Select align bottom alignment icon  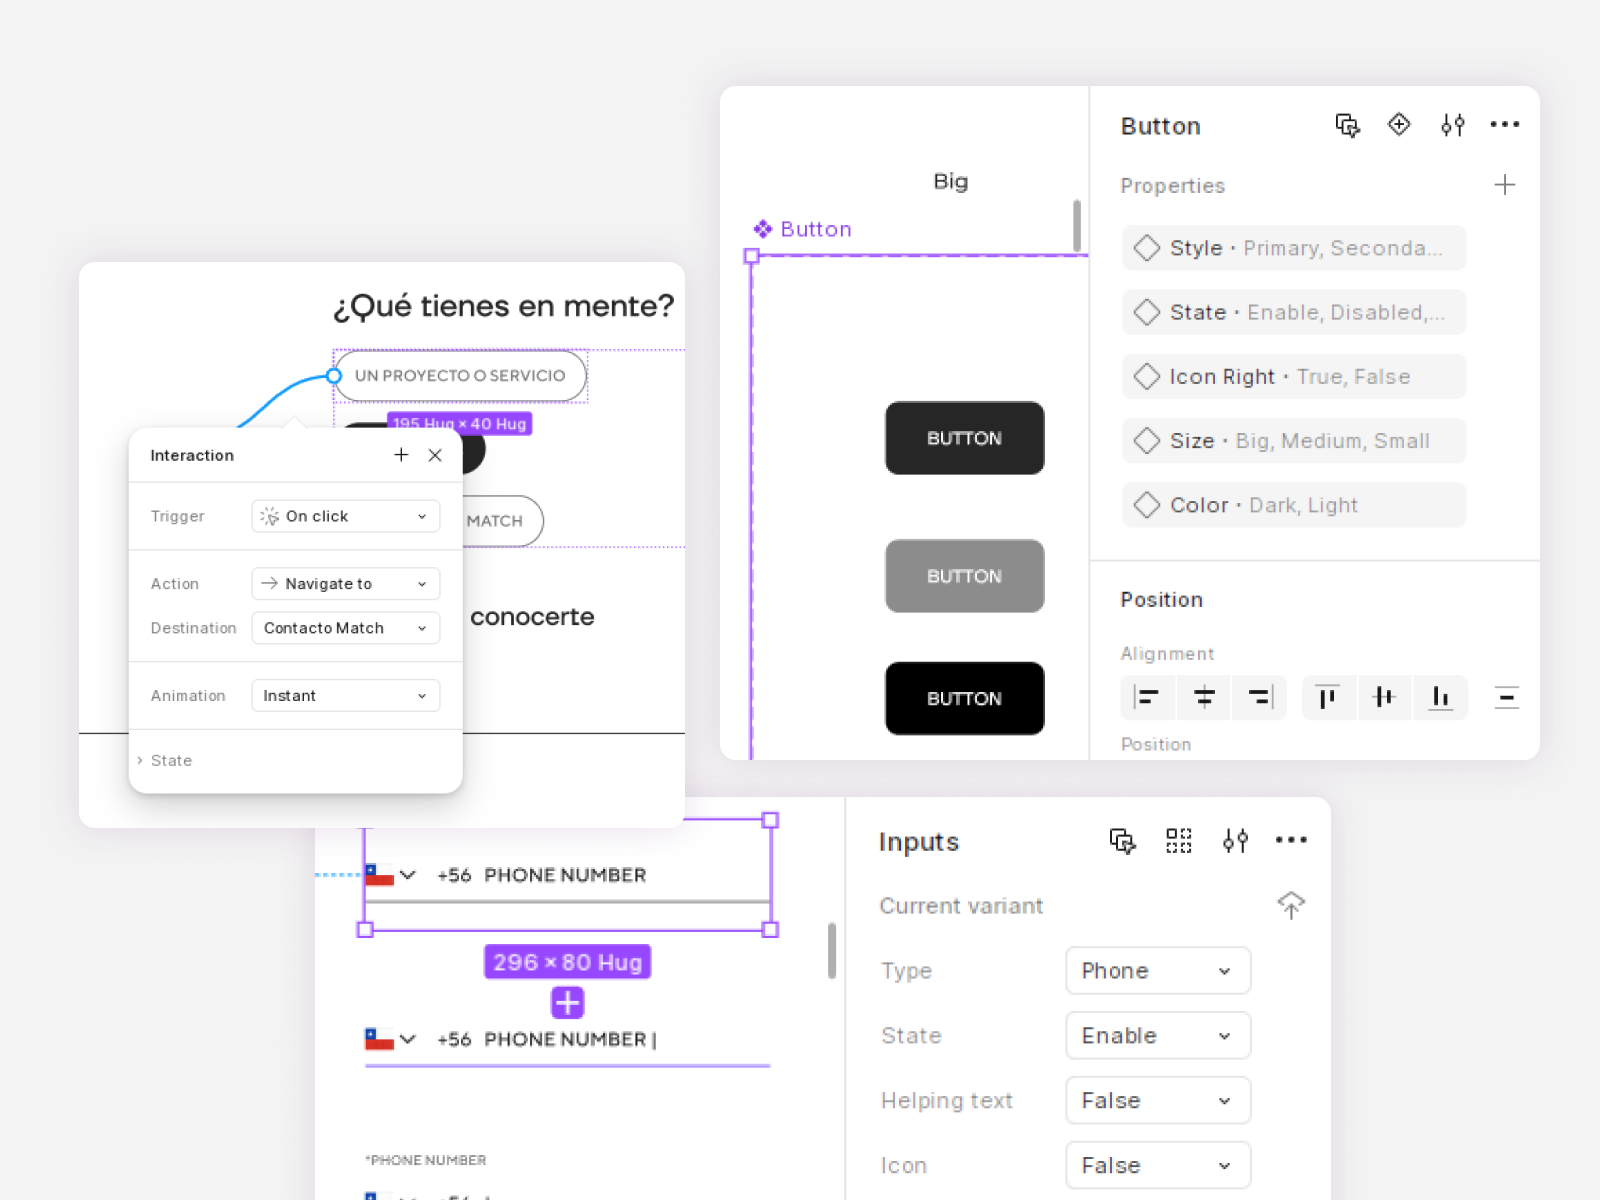(x=1440, y=697)
